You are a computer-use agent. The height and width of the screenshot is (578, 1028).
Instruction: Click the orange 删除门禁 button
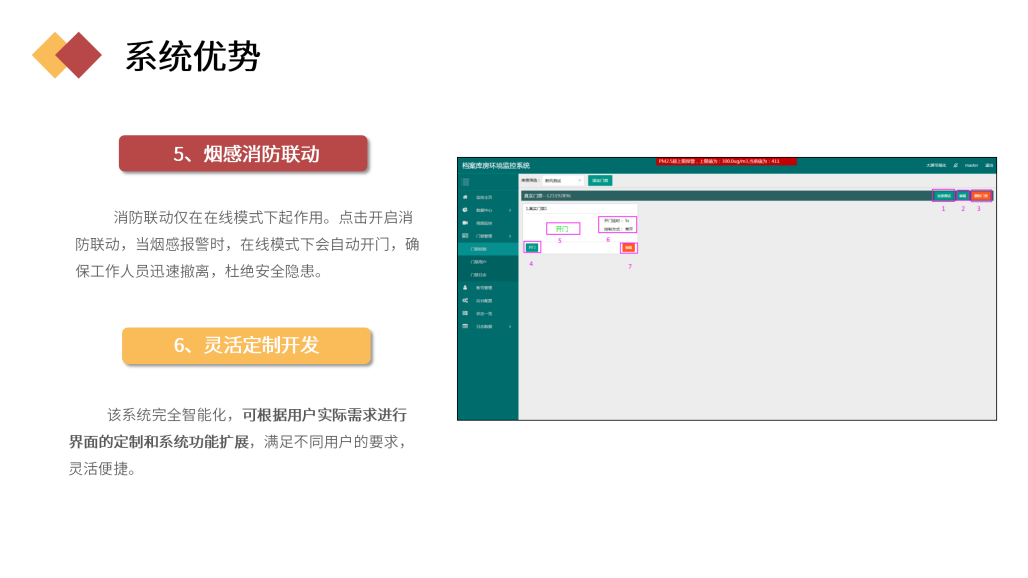coord(981,195)
